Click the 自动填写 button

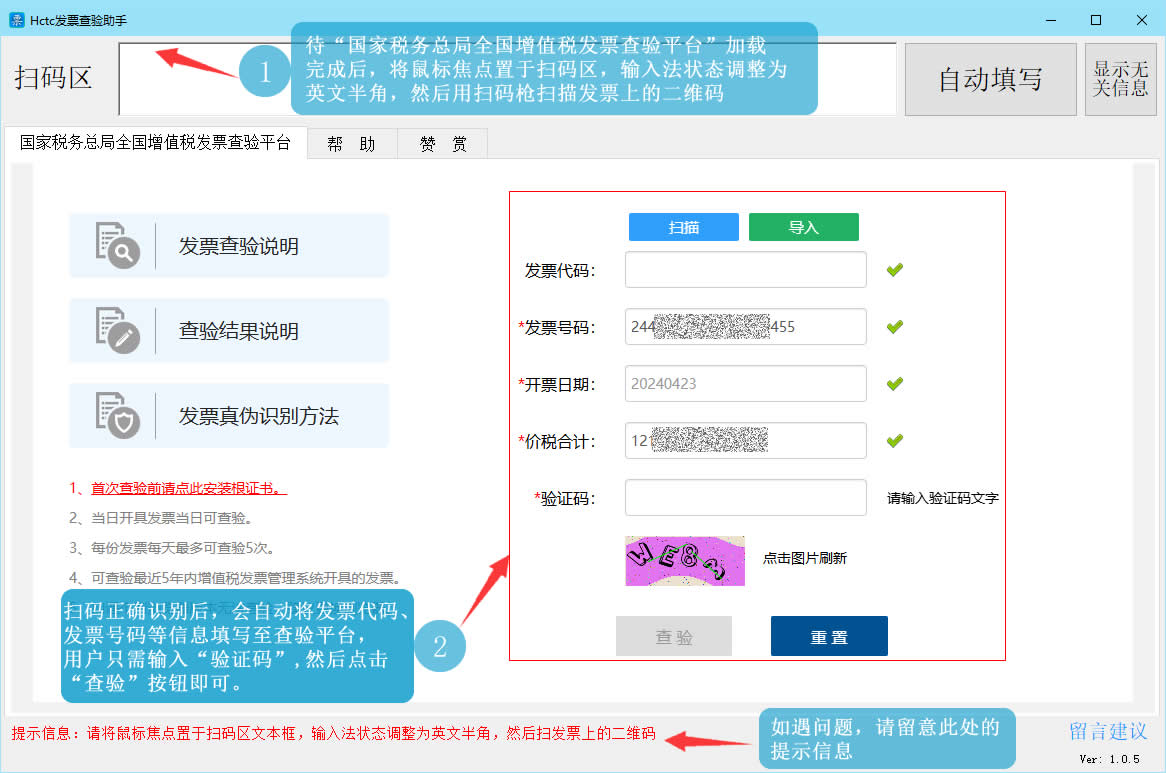click(x=990, y=79)
